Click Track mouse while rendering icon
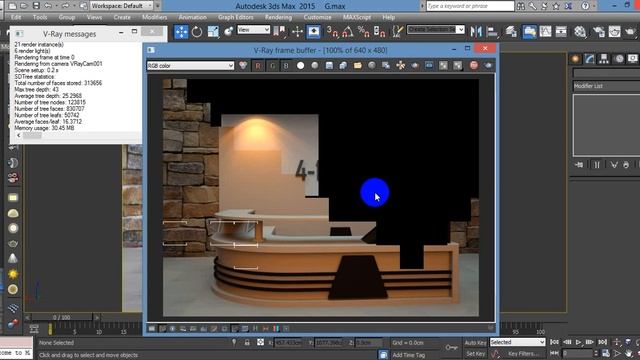The width and height of the screenshot is (640, 360). [400, 65]
